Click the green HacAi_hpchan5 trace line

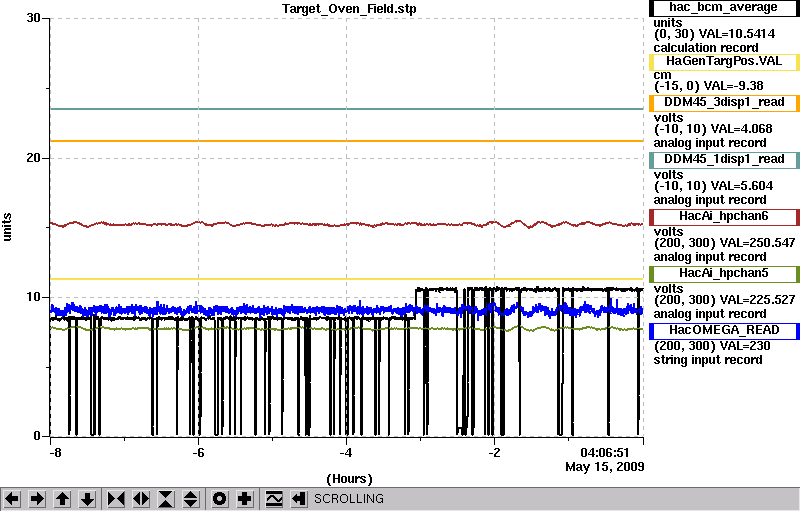347,329
